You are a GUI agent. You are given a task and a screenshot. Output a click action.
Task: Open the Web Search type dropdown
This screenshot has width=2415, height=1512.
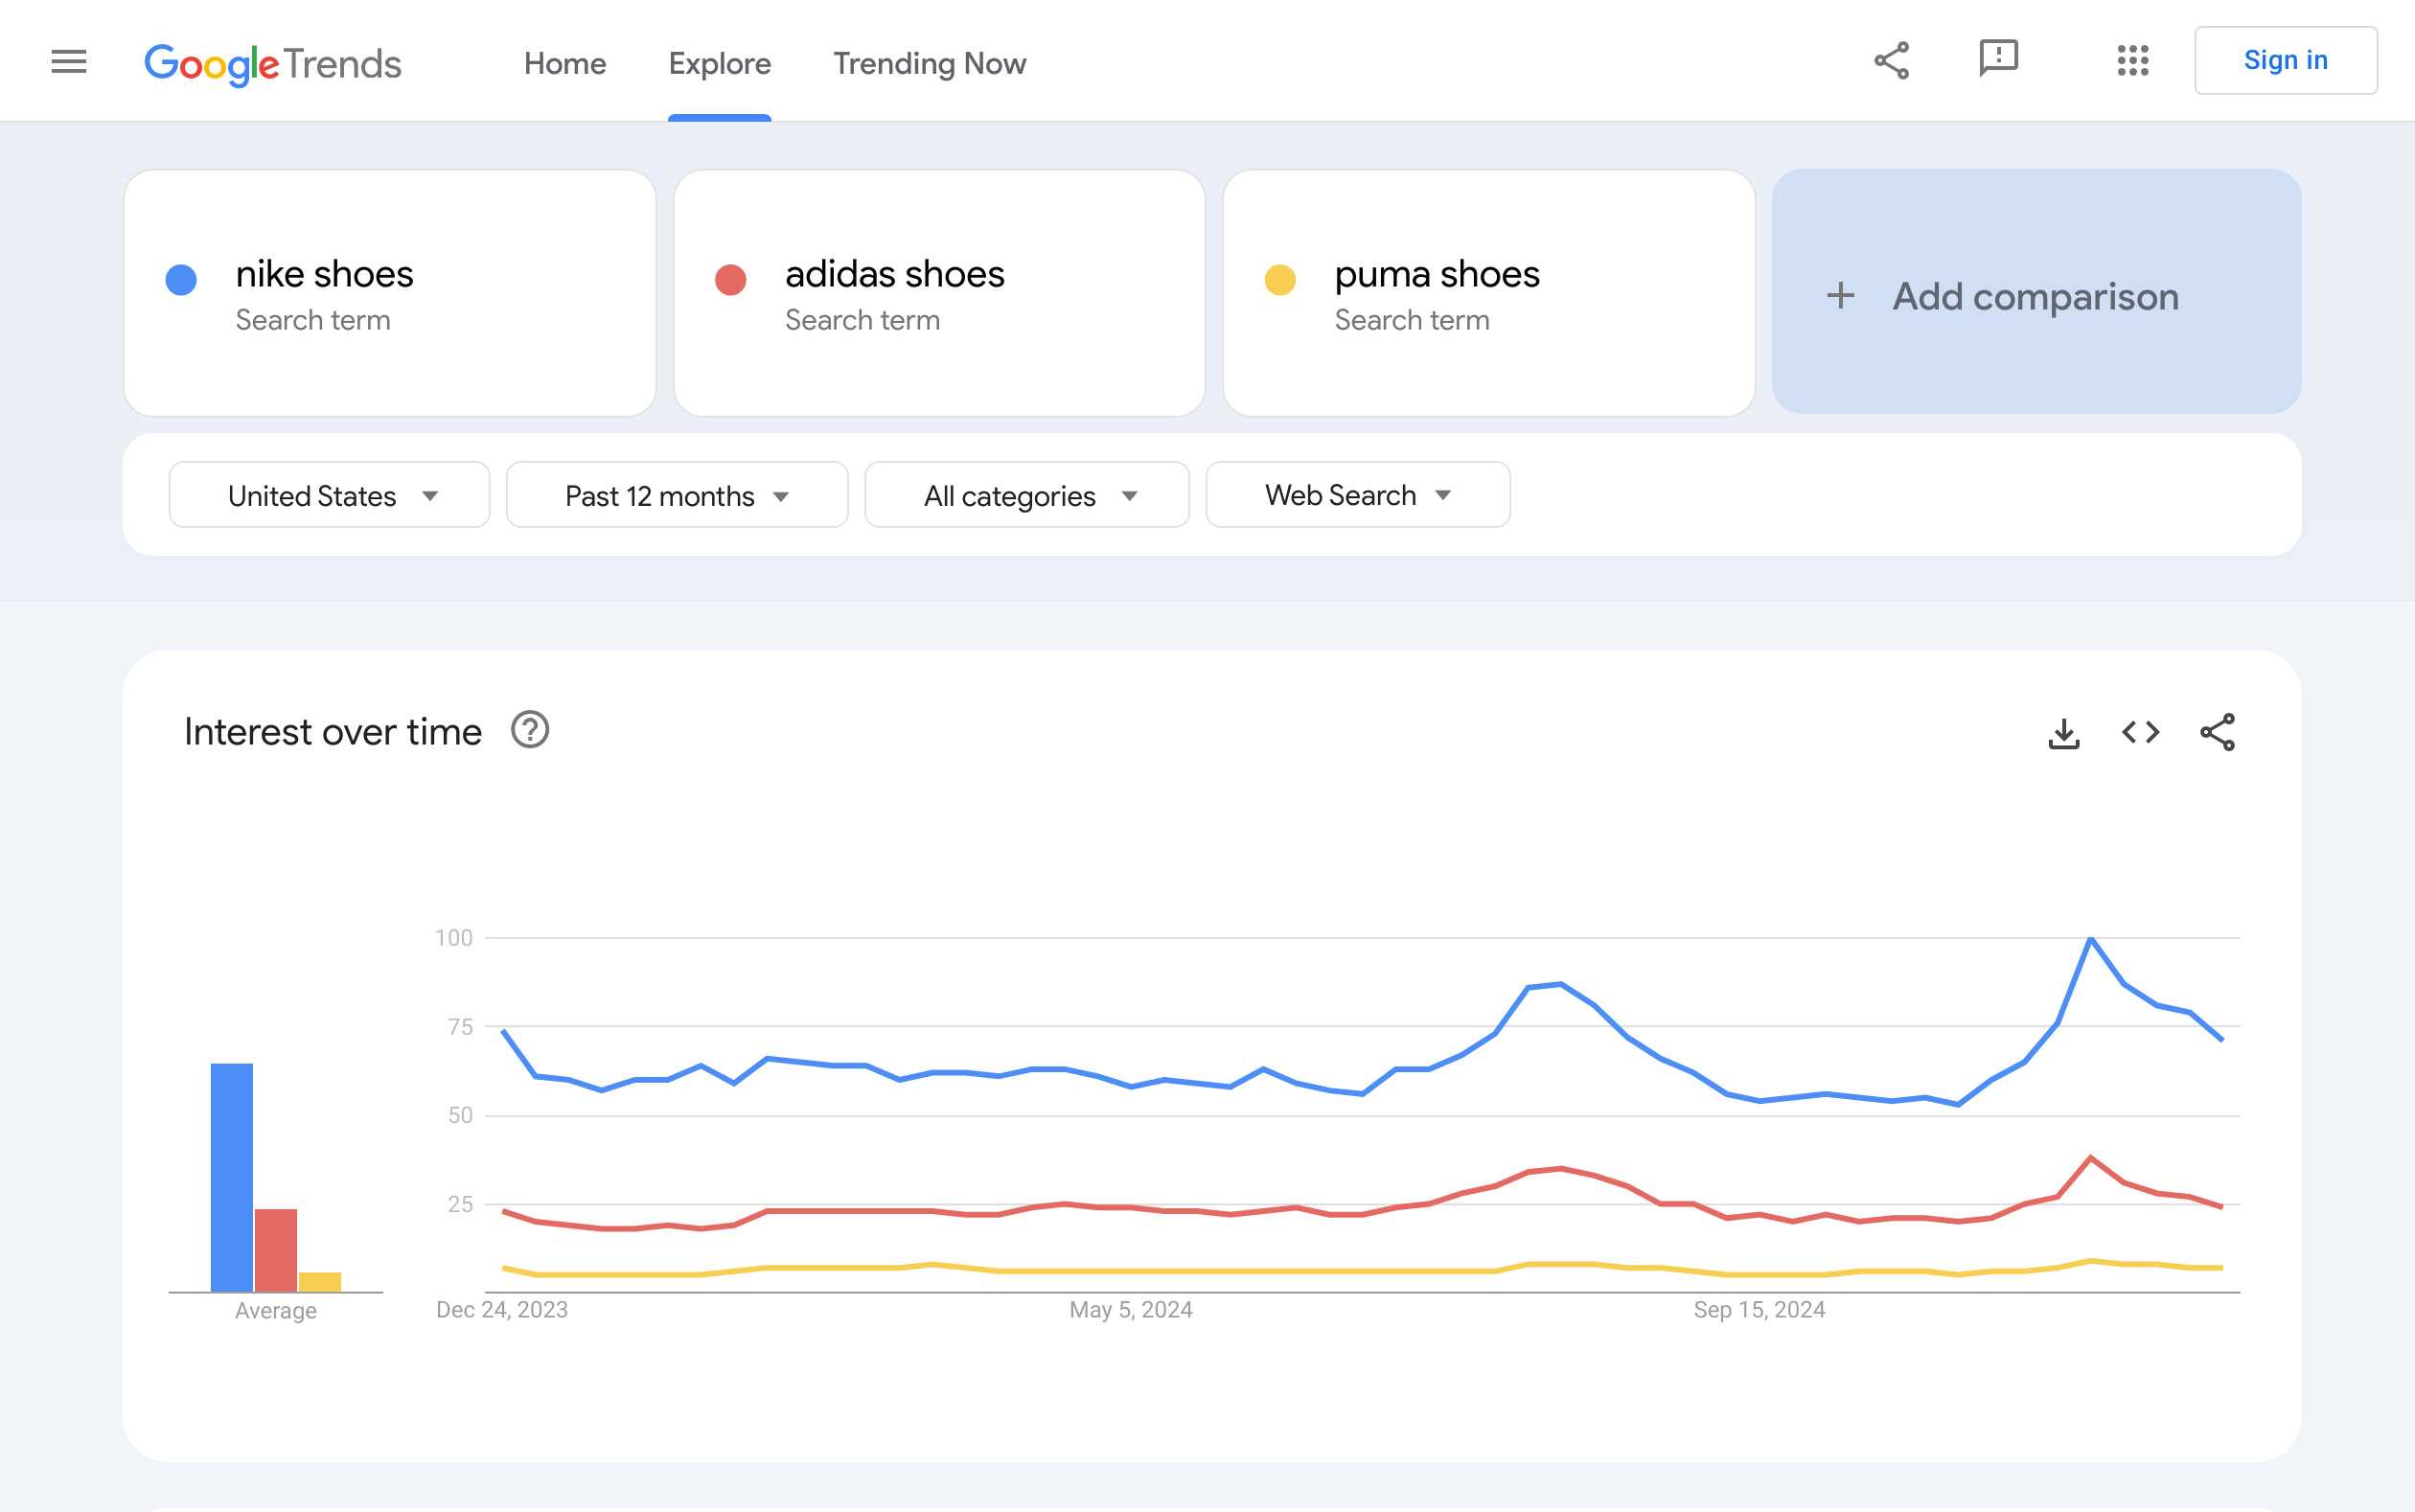1358,495
